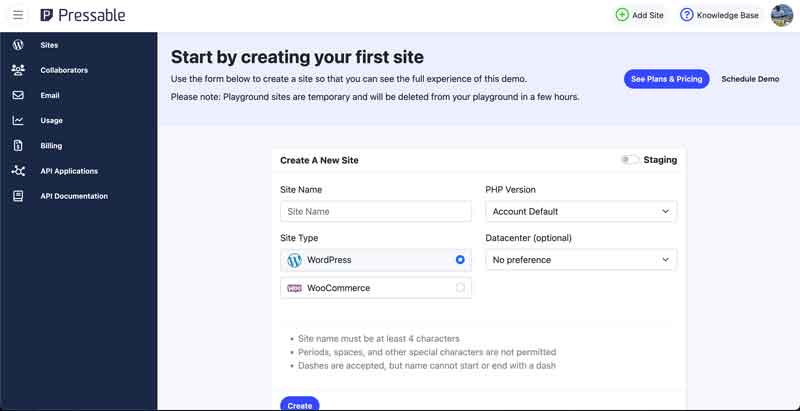
Task: Select the WordPress site type radio
Action: pos(460,260)
